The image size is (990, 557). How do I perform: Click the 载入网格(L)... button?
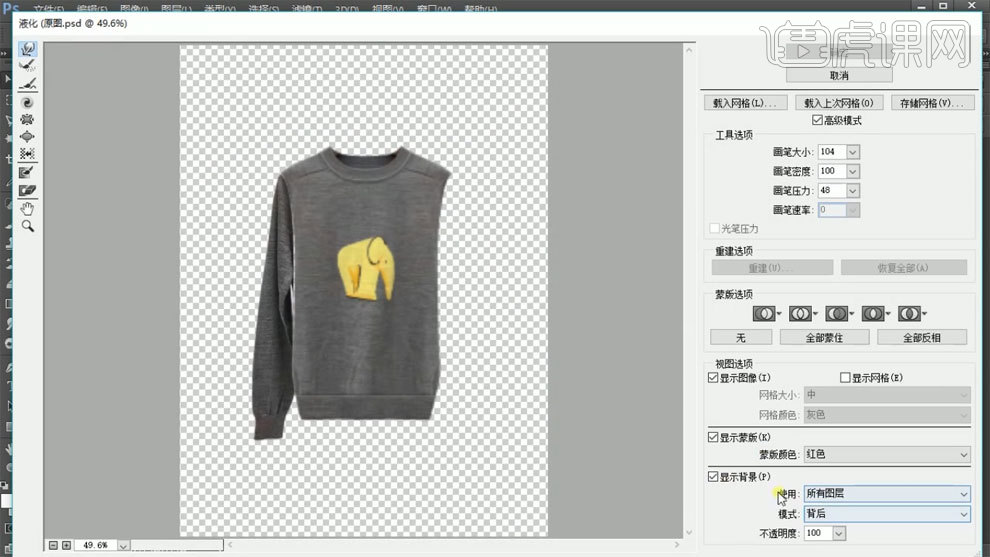pyautogui.click(x=746, y=103)
